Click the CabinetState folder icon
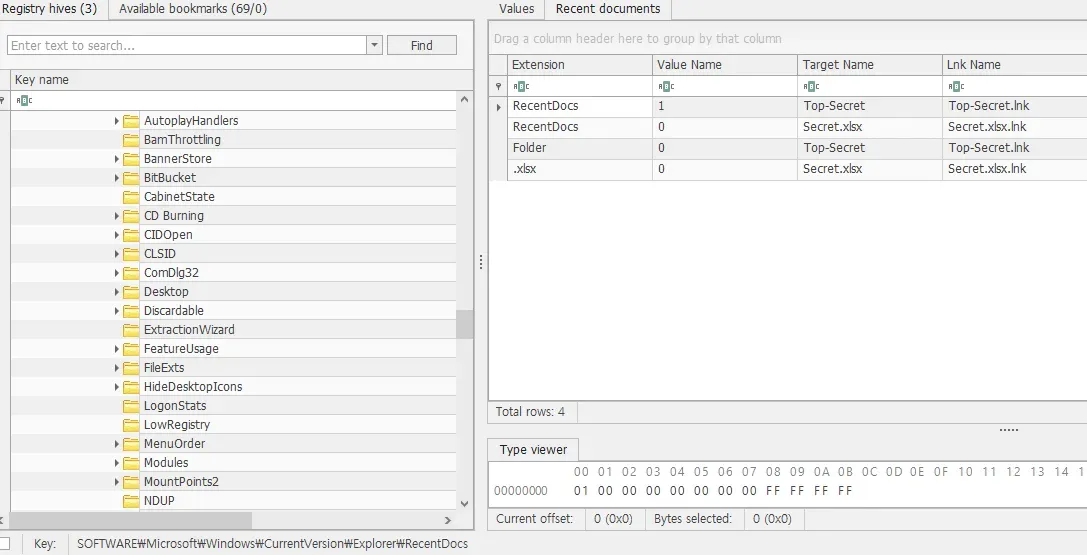Viewport: 1087px width, 555px height. click(x=131, y=197)
